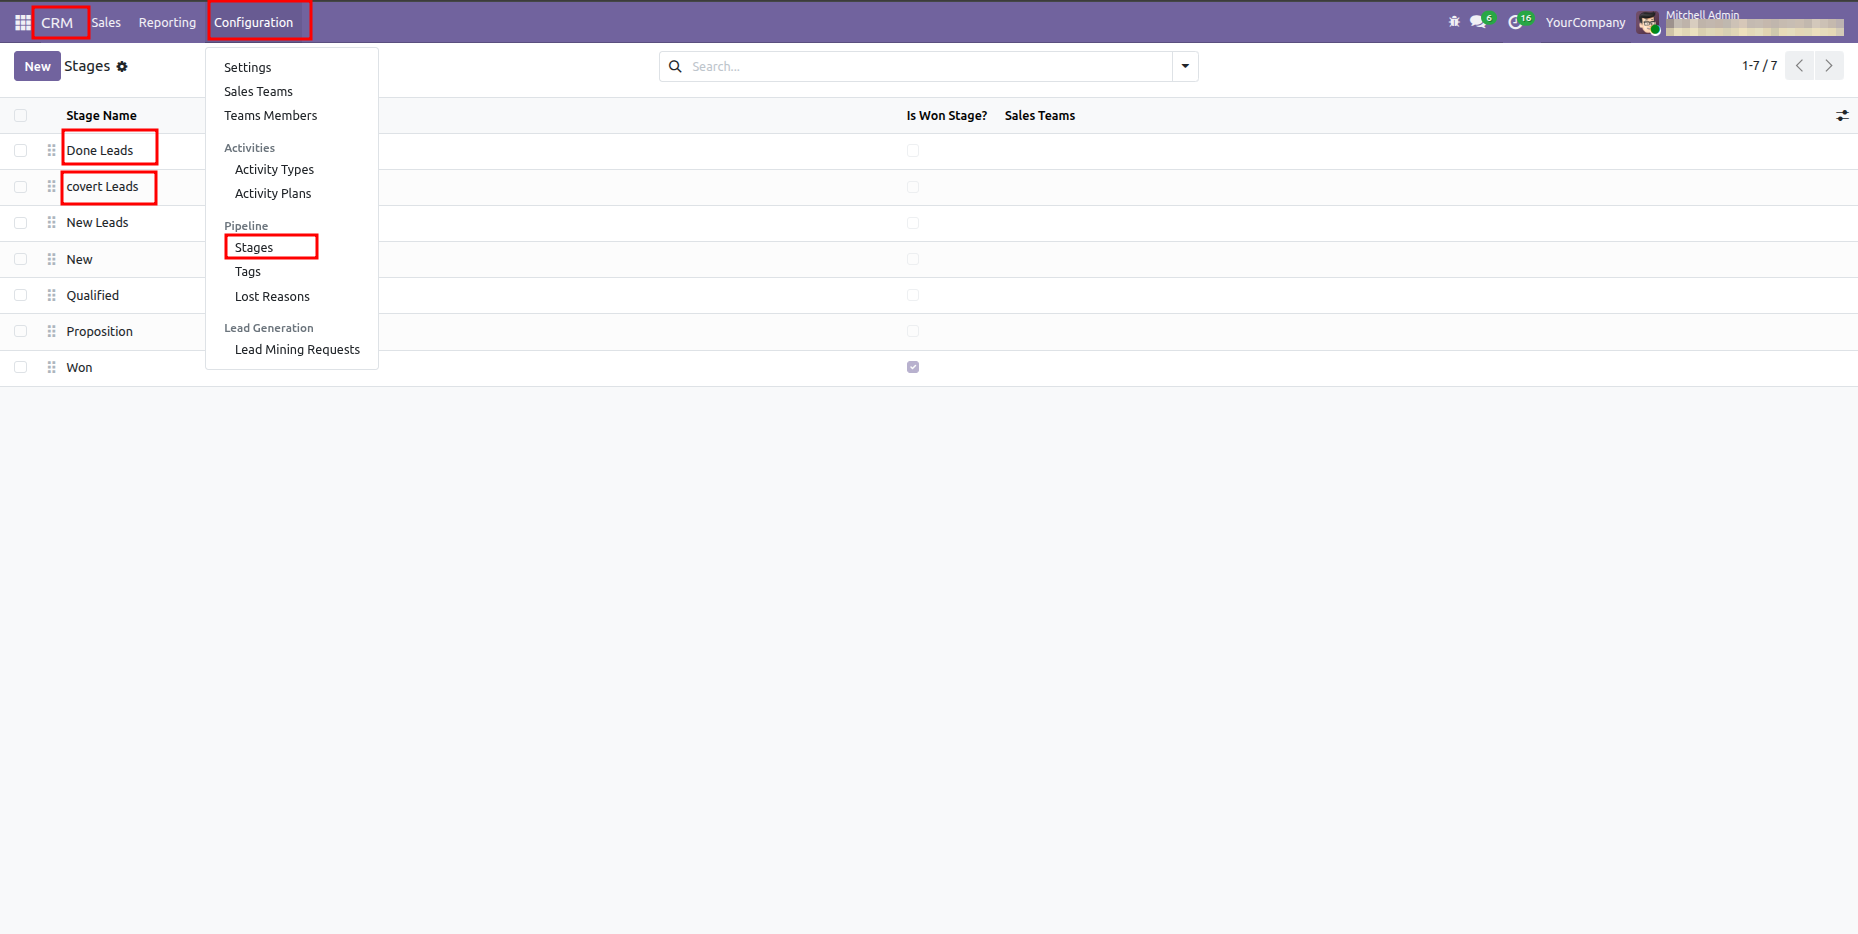Tick the checkbox for Done Leads row

(x=20, y=150)
